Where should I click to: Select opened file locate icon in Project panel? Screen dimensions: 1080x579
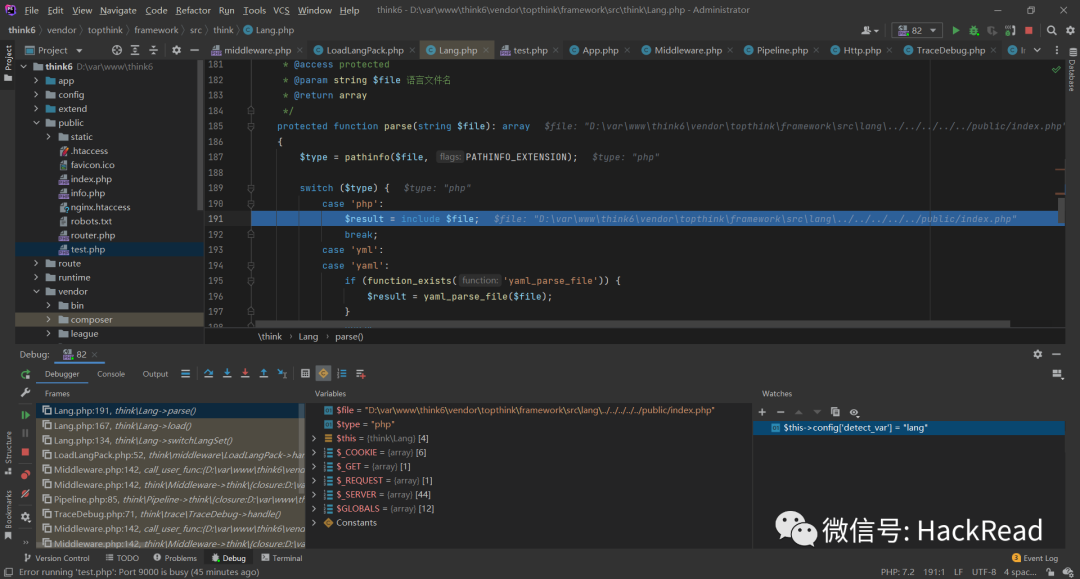point(117,50)
